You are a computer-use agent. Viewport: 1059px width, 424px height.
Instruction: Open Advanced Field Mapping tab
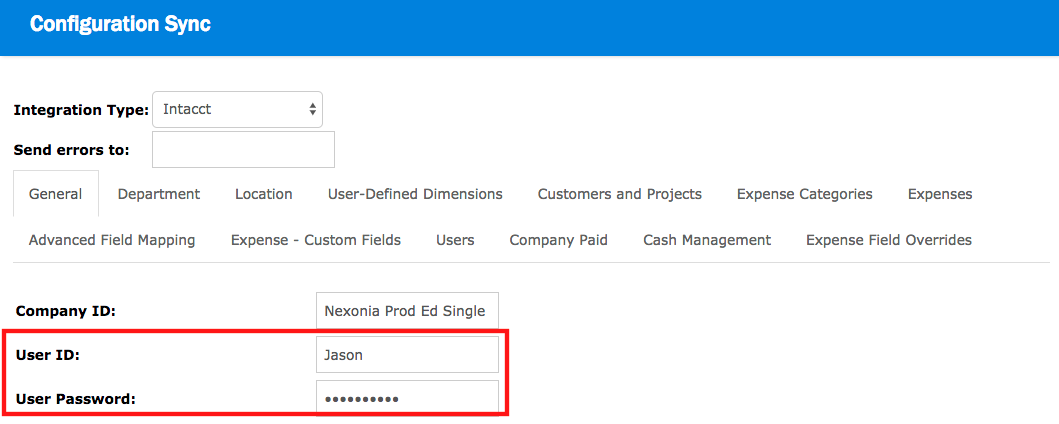tap(112, 240)
